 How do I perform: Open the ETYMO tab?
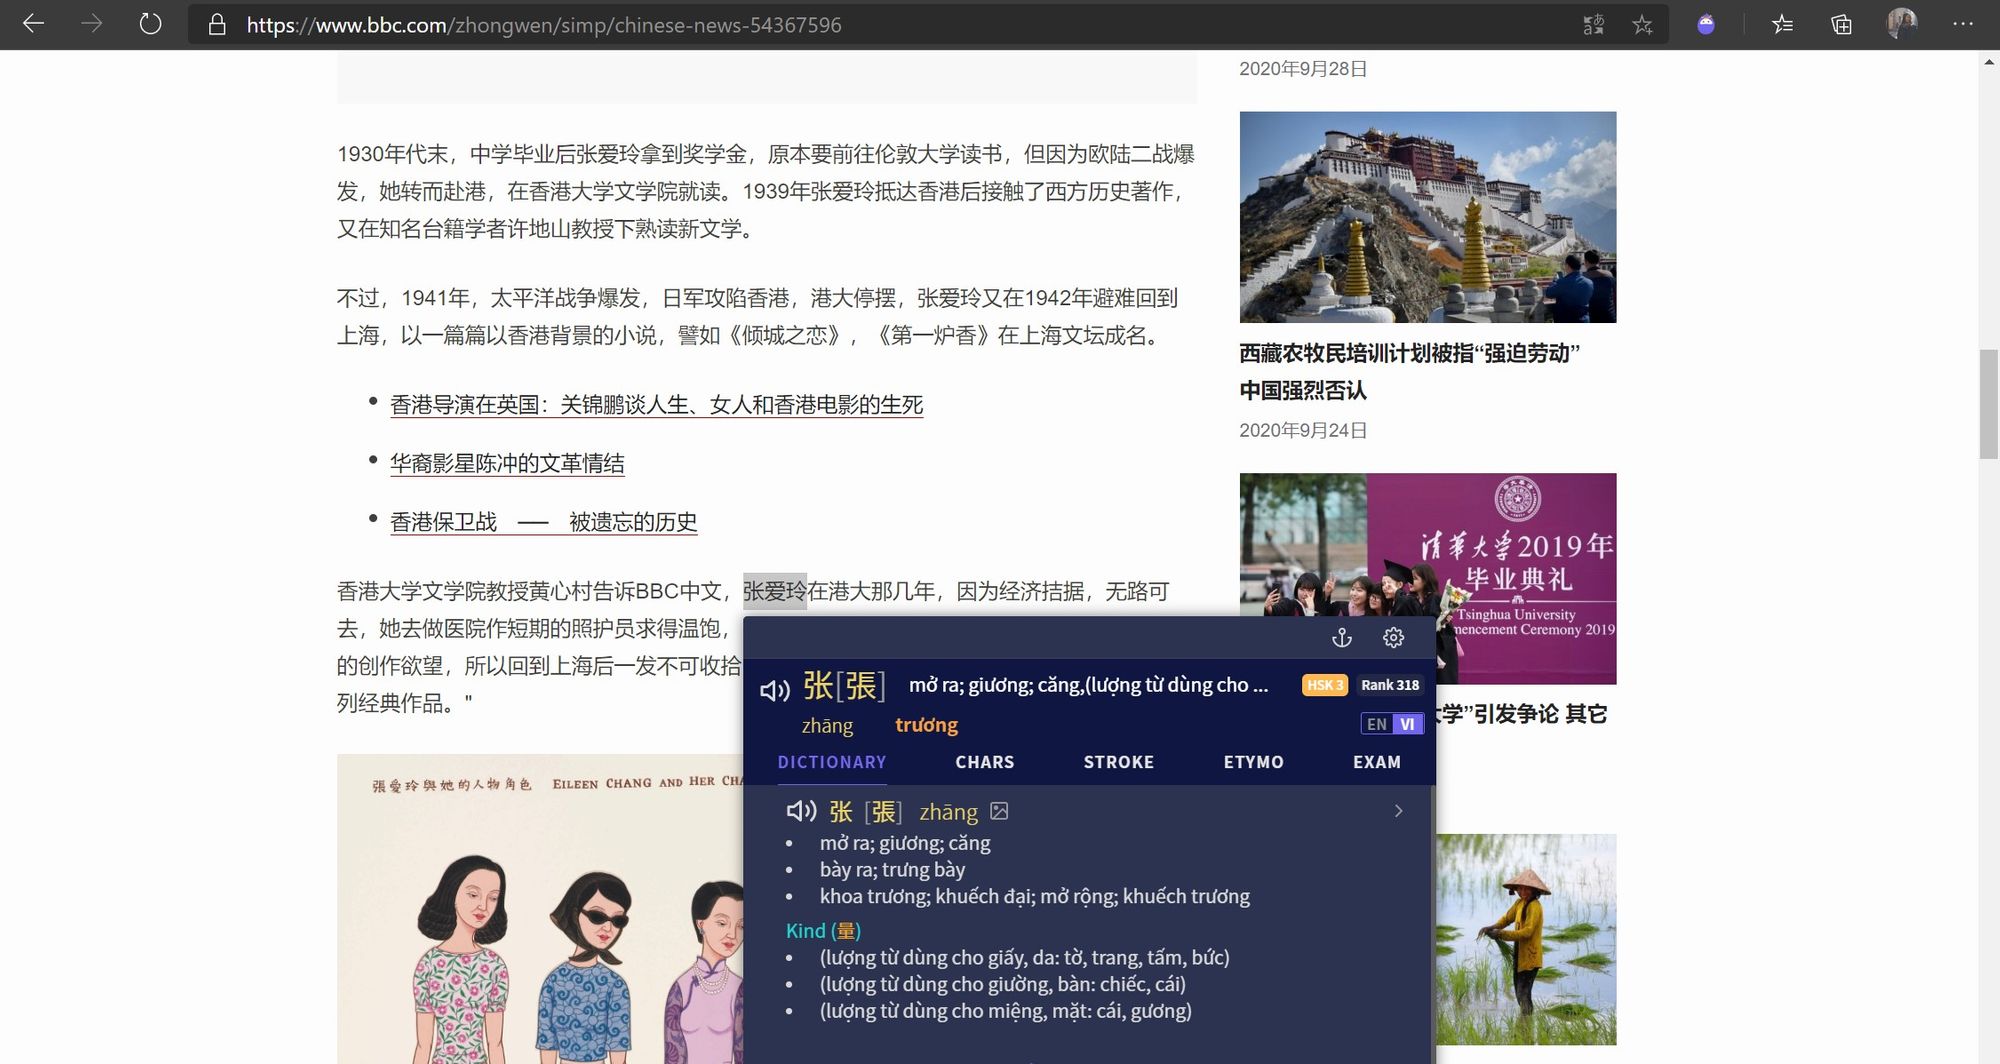click(x=1254, y=762)
